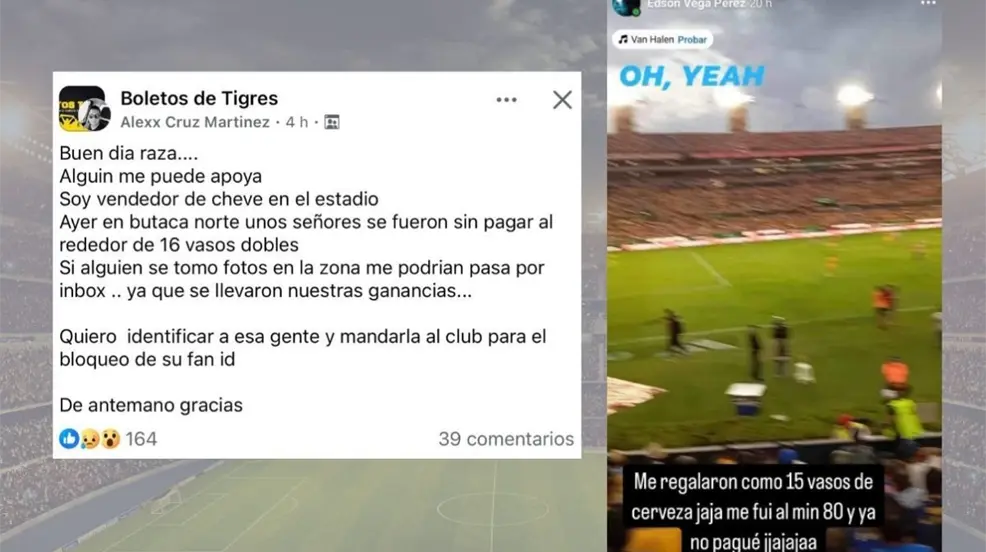View the 164 reactions count
Image resolution: width=986 pixels, height=552 pixels.
point(141,439)
